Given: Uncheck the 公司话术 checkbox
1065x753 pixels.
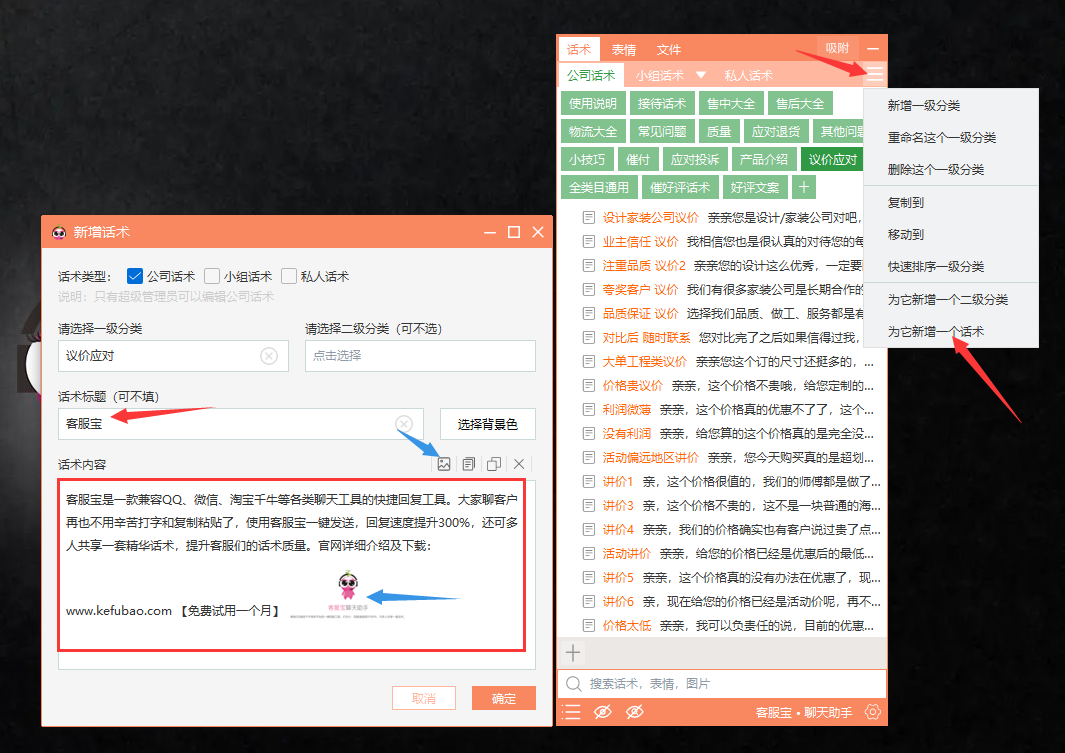Looking at the screenshot, I should [x=134, y=276].
